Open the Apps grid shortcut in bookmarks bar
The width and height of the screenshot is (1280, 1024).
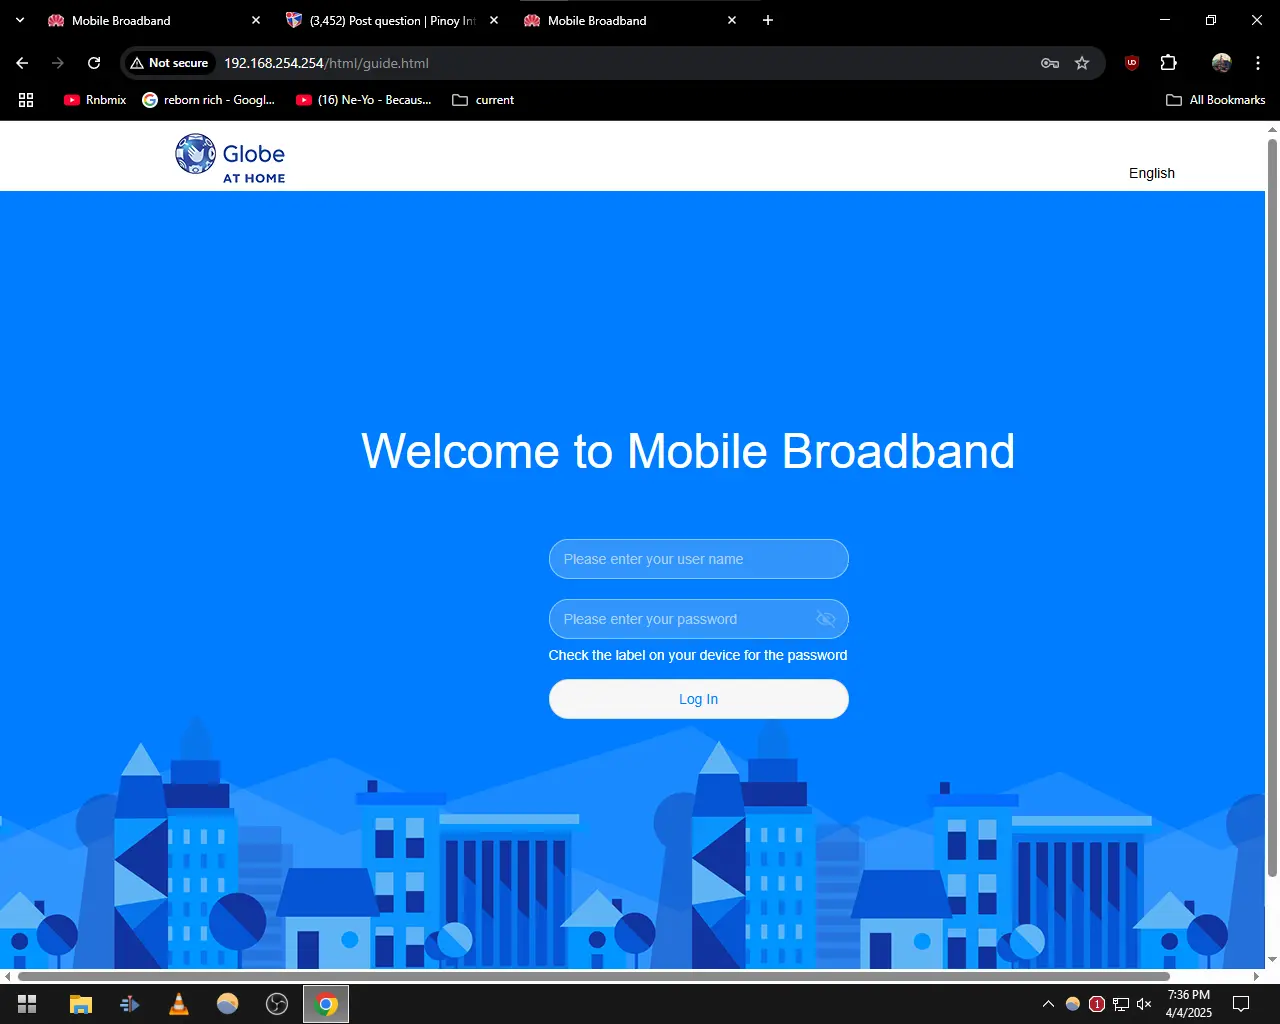click(x=26, y=100)
